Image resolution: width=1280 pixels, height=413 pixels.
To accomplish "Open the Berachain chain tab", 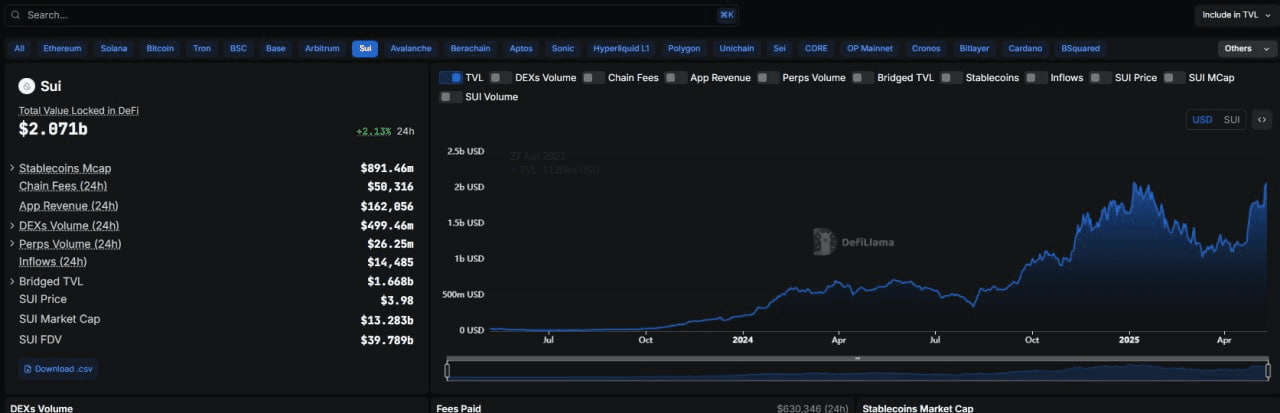I will [470, 48].
